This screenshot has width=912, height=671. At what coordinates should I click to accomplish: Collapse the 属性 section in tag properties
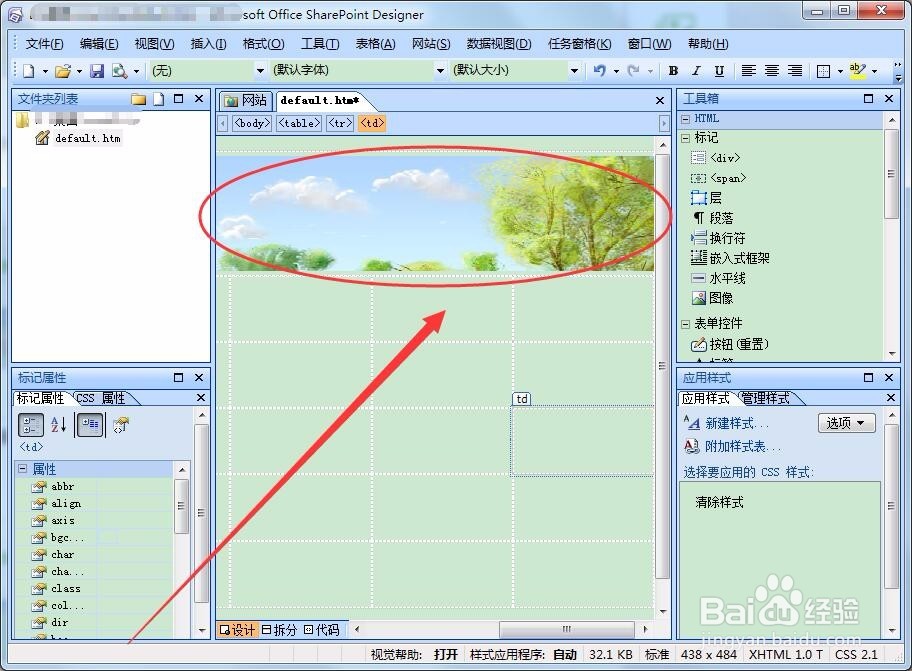click(x=23, y=469)
